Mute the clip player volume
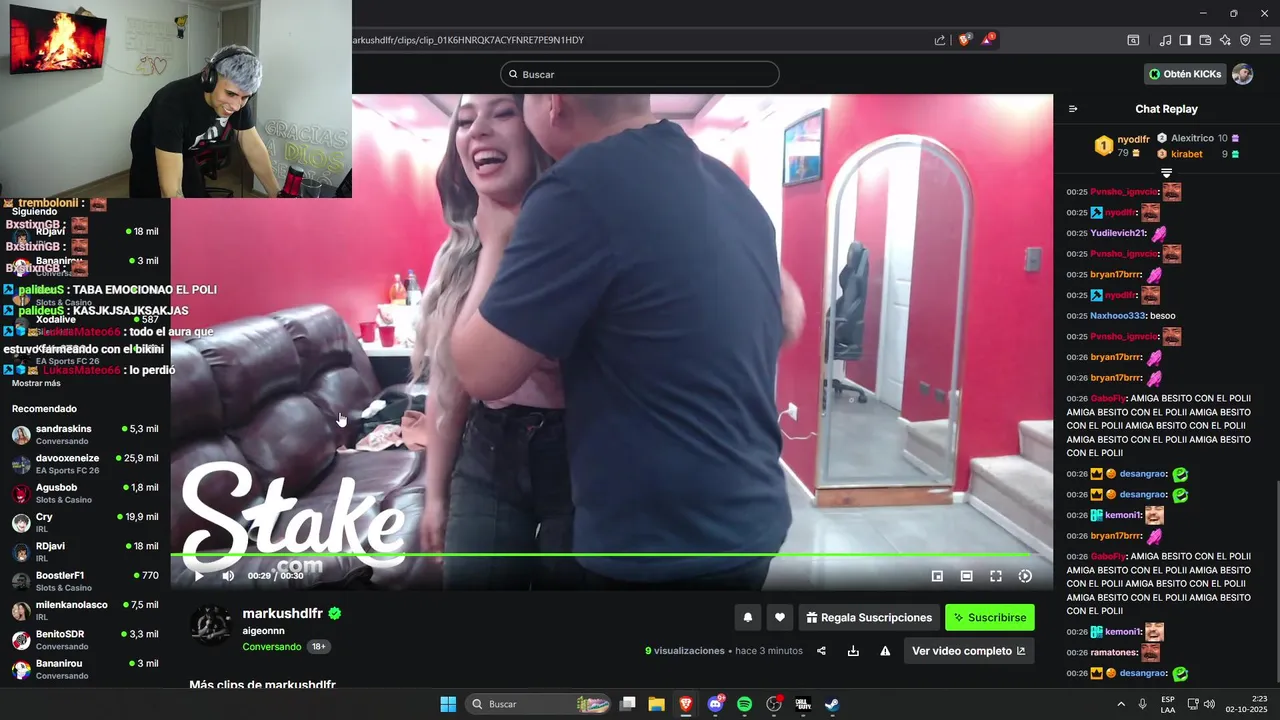This screenshot has width=1280, height=720. [228, 576]
